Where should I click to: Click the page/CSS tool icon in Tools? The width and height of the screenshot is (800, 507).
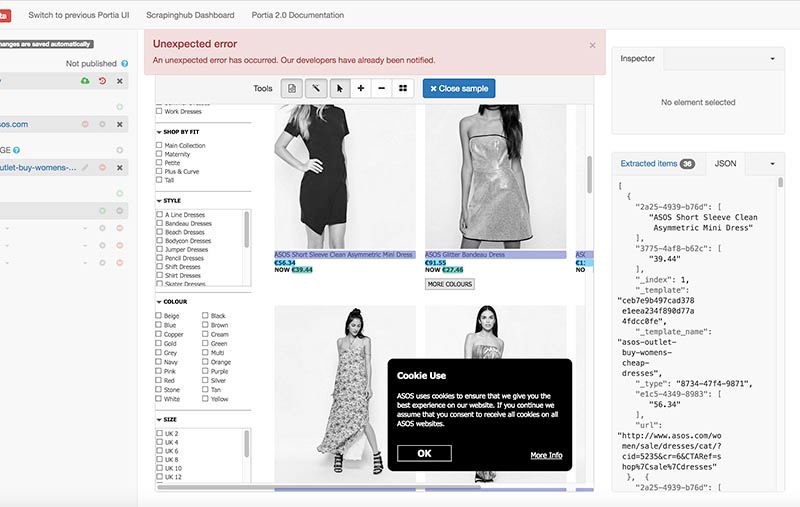[291, 88]
